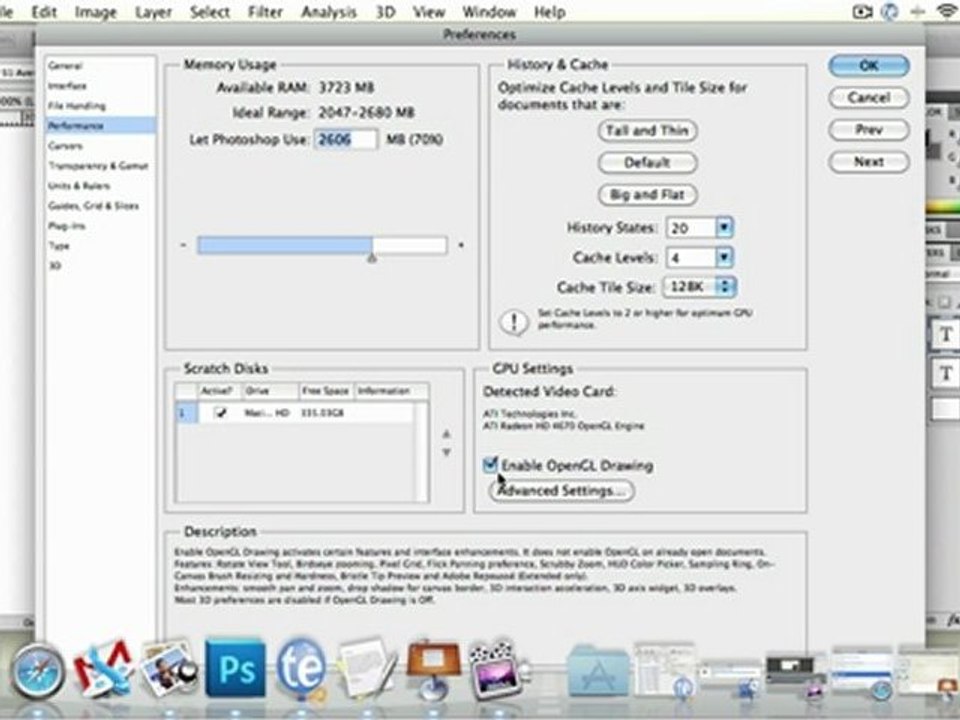960x720 pixels.
Task: Open the Cache Levels dropdown arrow
Action: 724,257
